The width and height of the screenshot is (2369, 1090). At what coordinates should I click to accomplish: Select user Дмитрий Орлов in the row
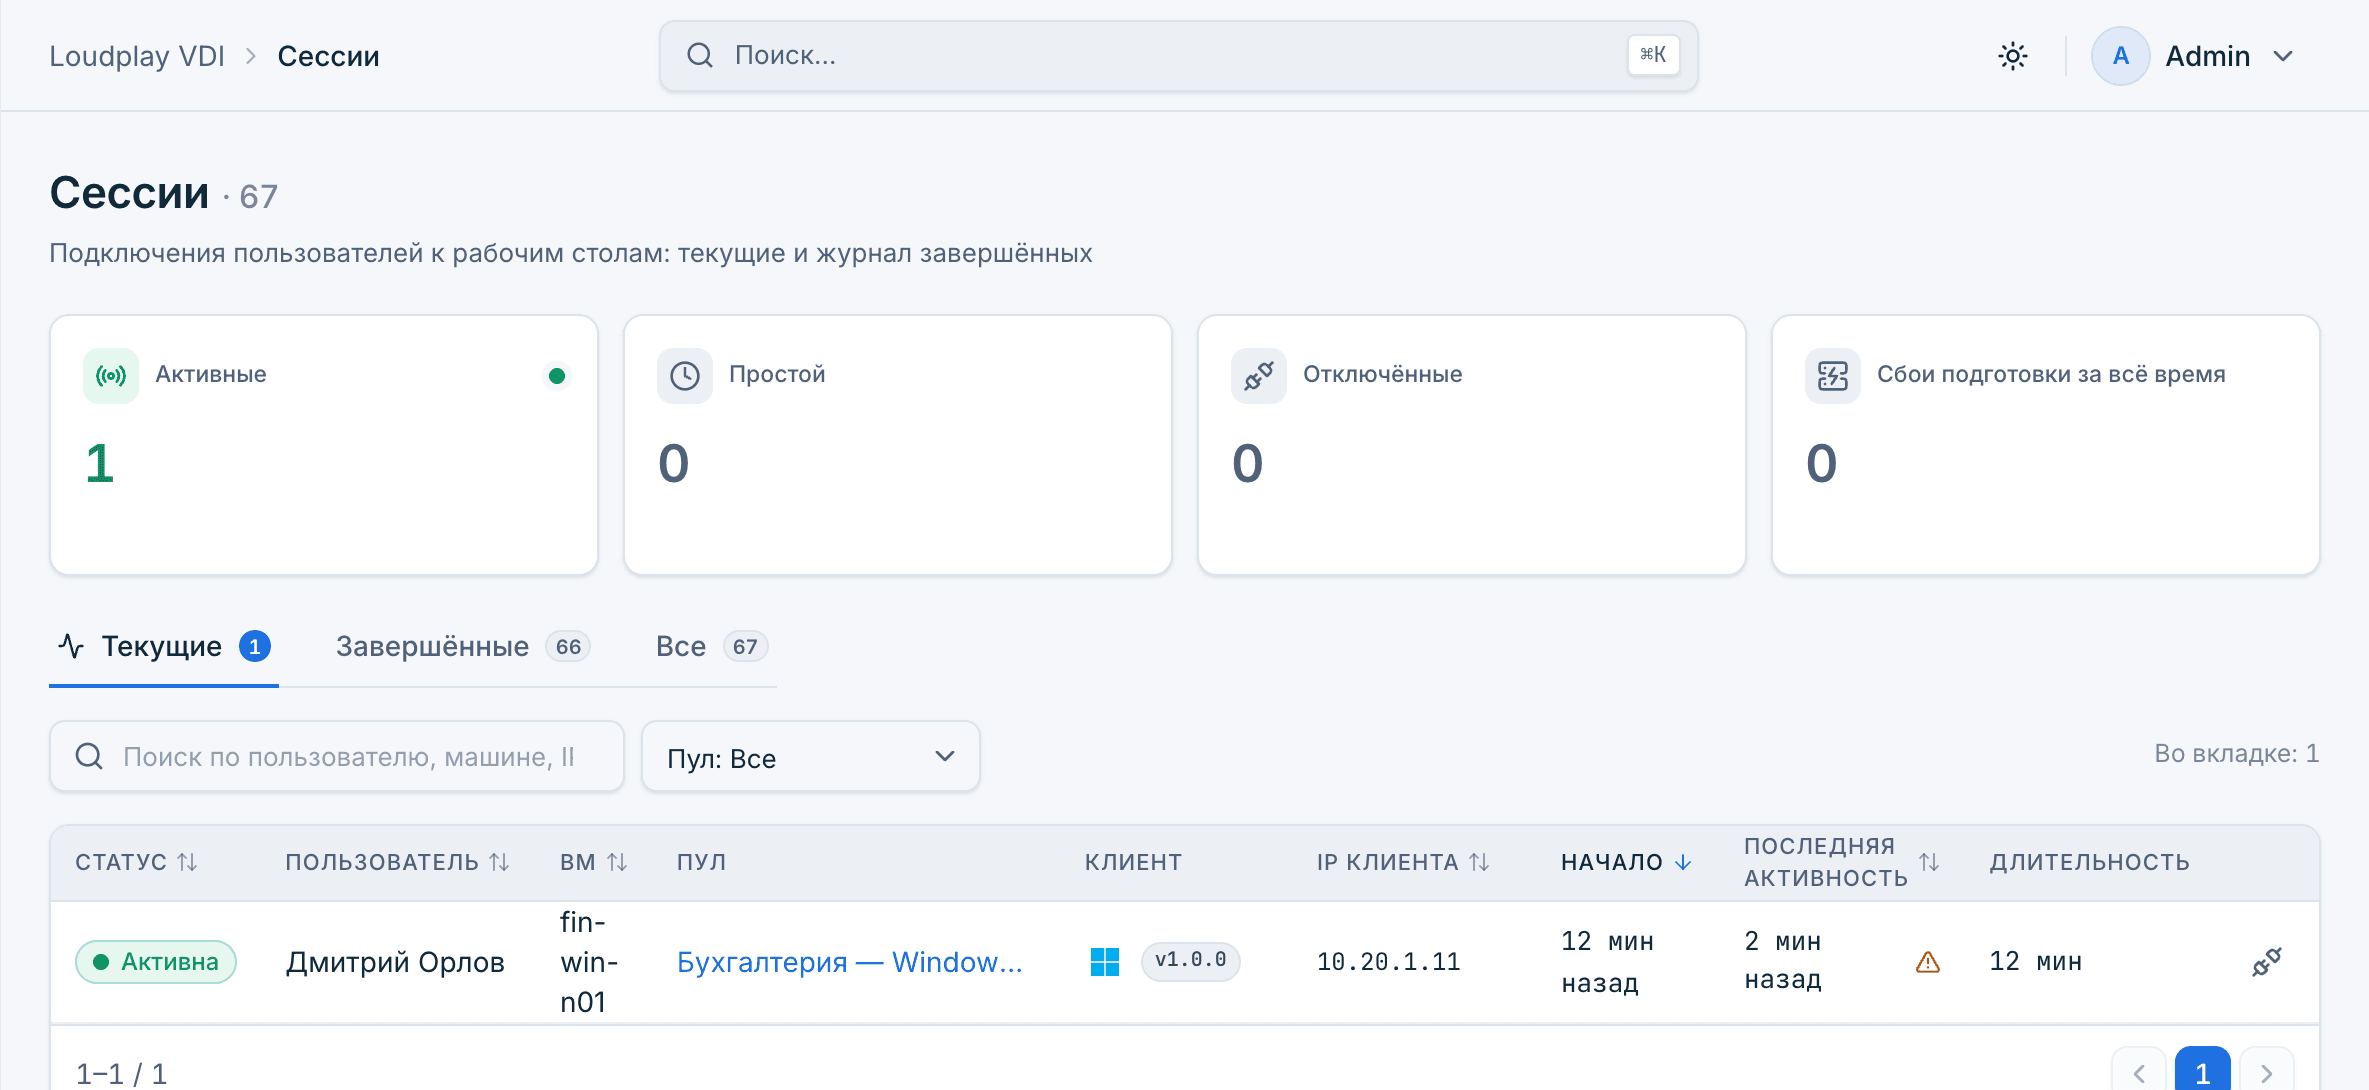coord(395,962)
